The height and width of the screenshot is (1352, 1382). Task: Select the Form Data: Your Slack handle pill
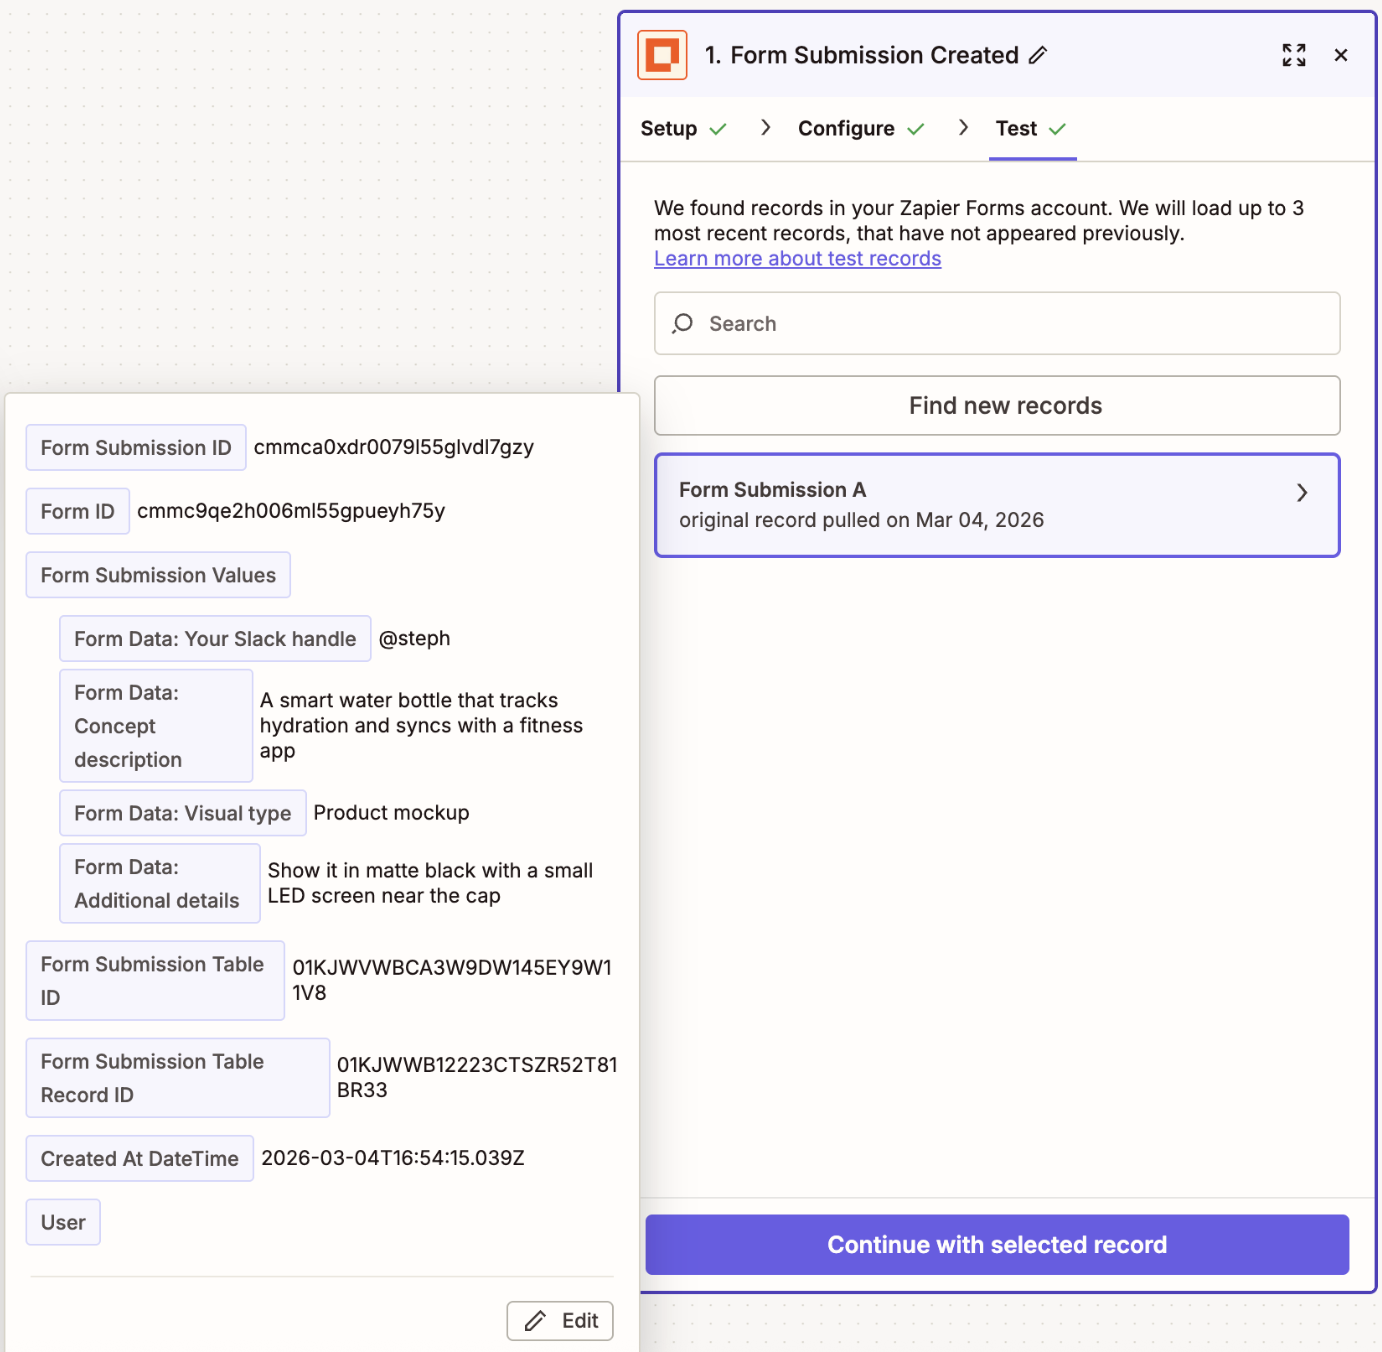point(214,638)
